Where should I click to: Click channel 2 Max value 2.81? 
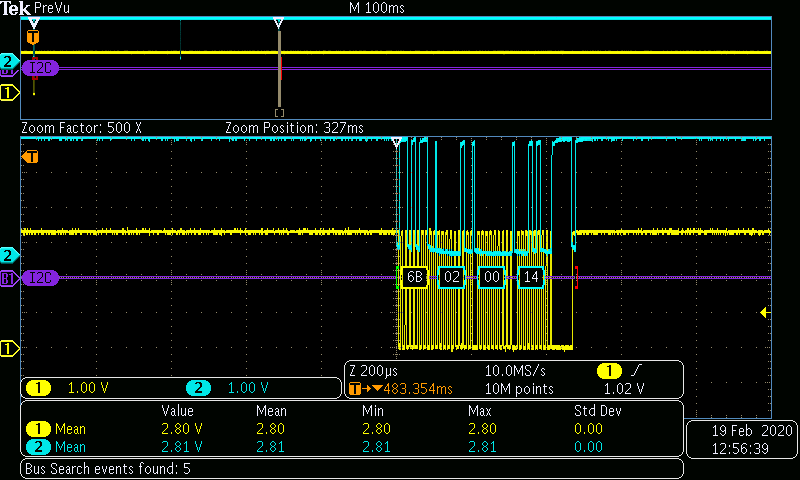482,447
